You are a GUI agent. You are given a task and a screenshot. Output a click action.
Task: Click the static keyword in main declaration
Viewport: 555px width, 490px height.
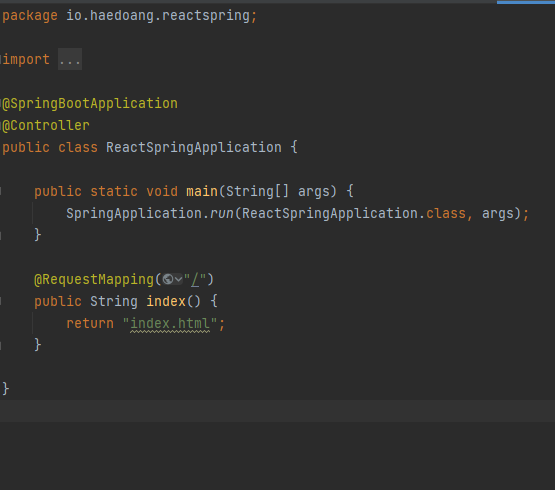point(114,192)
